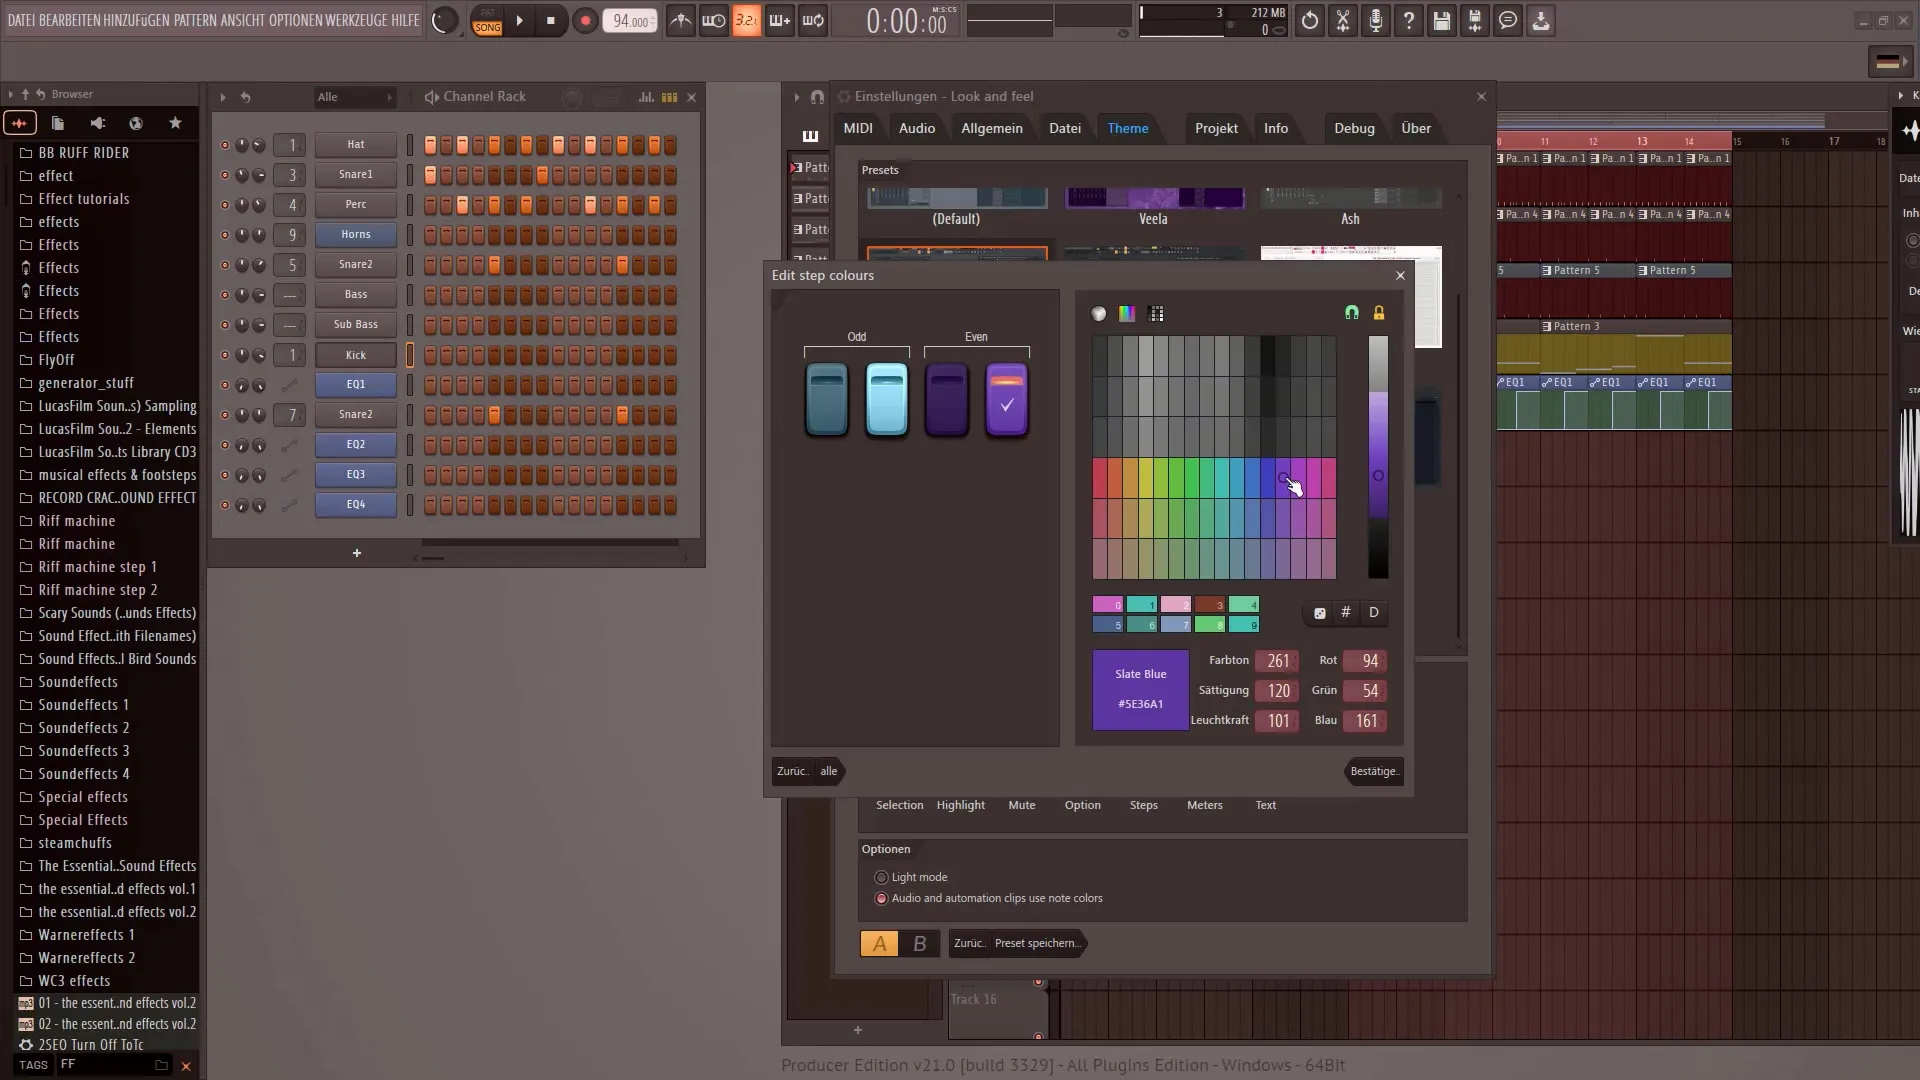This screenshot has width=1920, height=1080.
Task: Click the question mark help icon
Action: [x=1409, y=21]
